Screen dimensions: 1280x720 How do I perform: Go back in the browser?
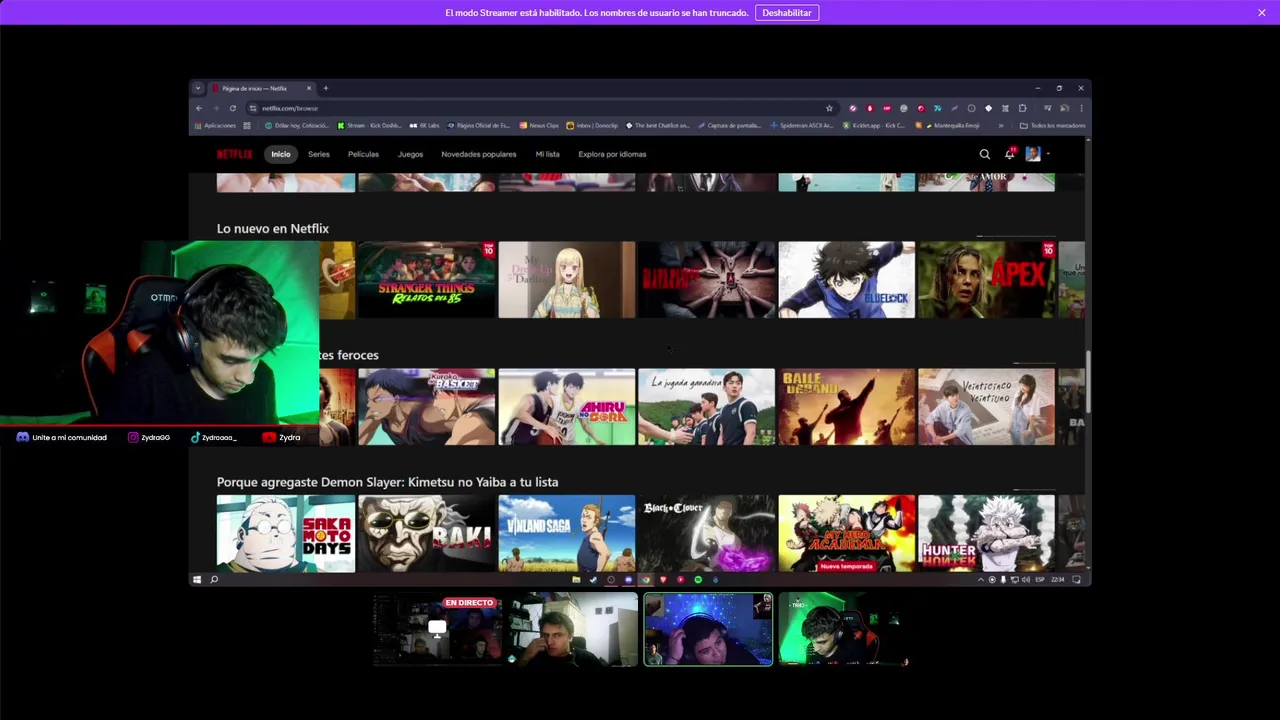click(x=199, y=108)
